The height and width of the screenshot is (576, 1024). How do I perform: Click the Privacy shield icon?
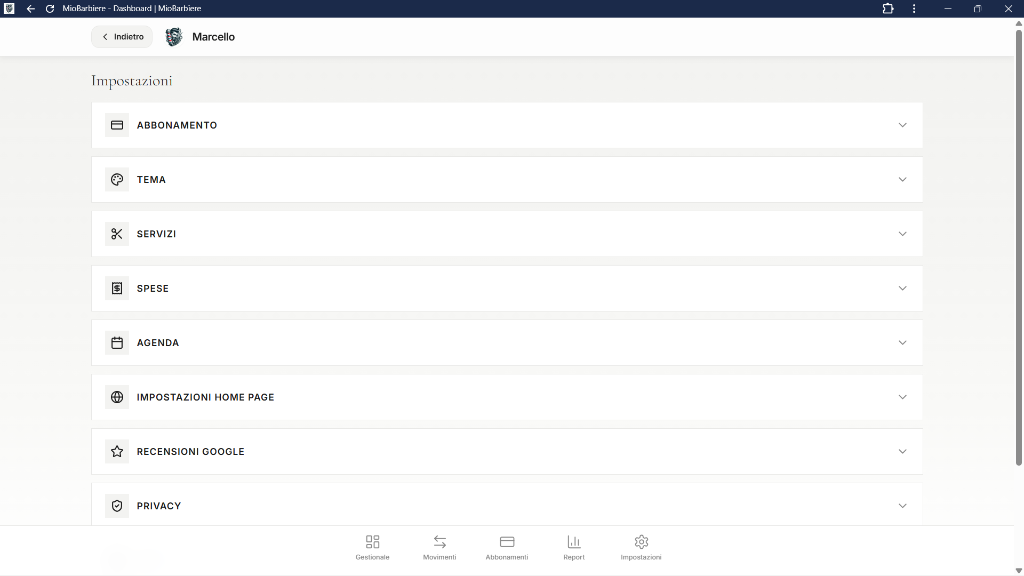tap(117, 505)
